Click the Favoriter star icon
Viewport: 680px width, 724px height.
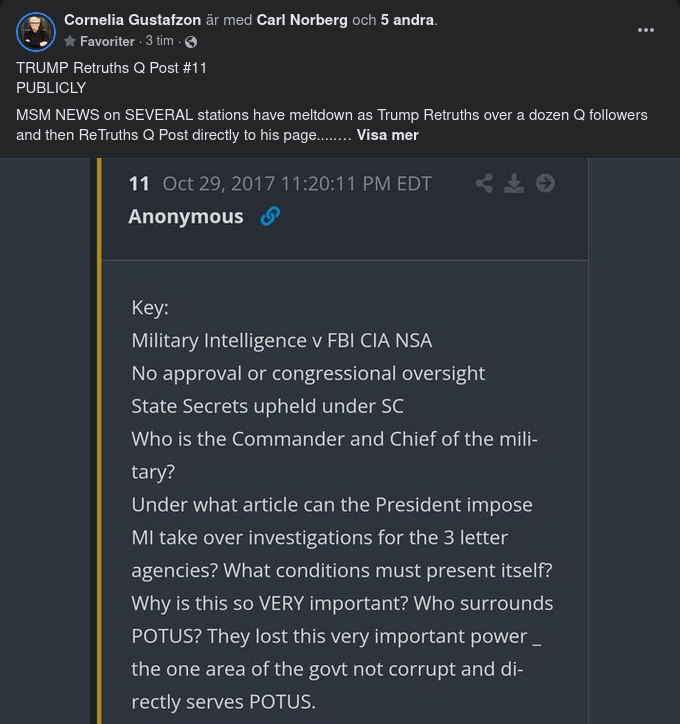coord(70,42)
